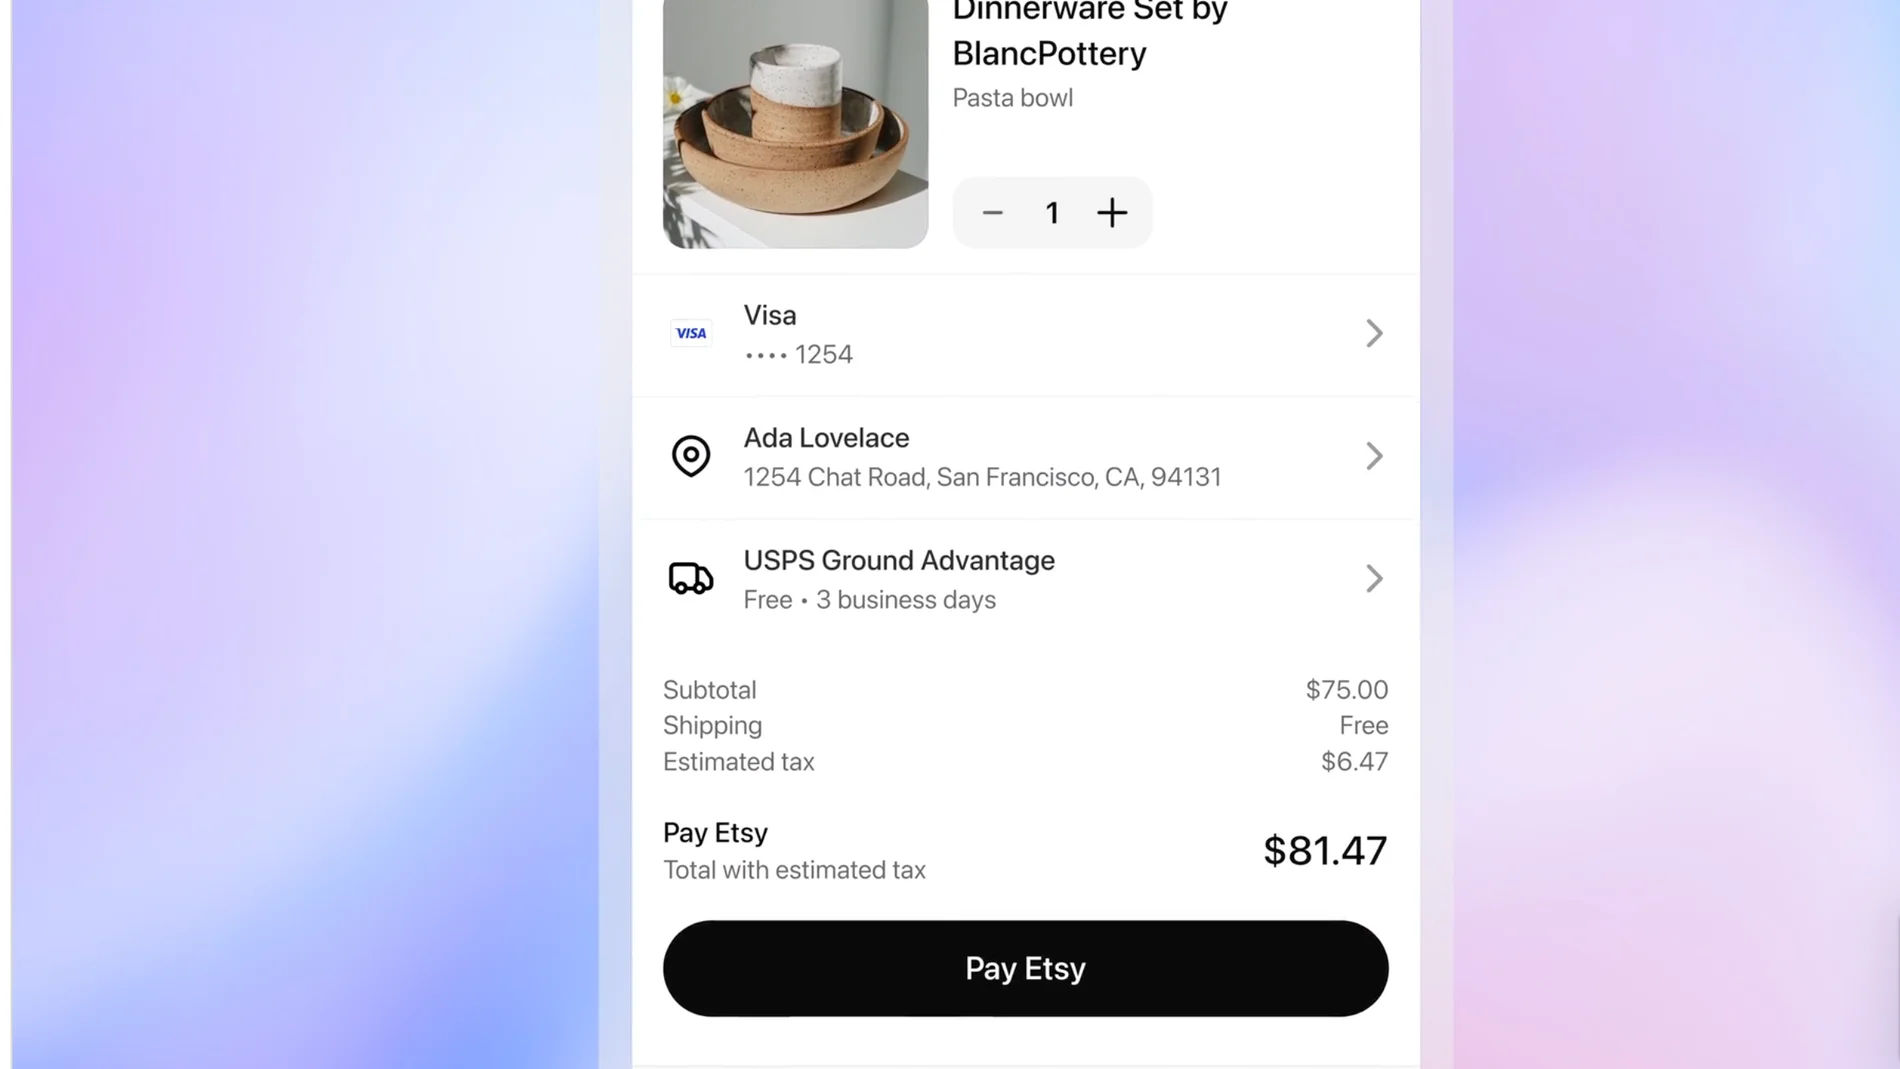This screenshot has width=1900, height=1069.
Task: Click the delivery truck icon for shipping
Action: pyautogui.click(x=691, y=578)
